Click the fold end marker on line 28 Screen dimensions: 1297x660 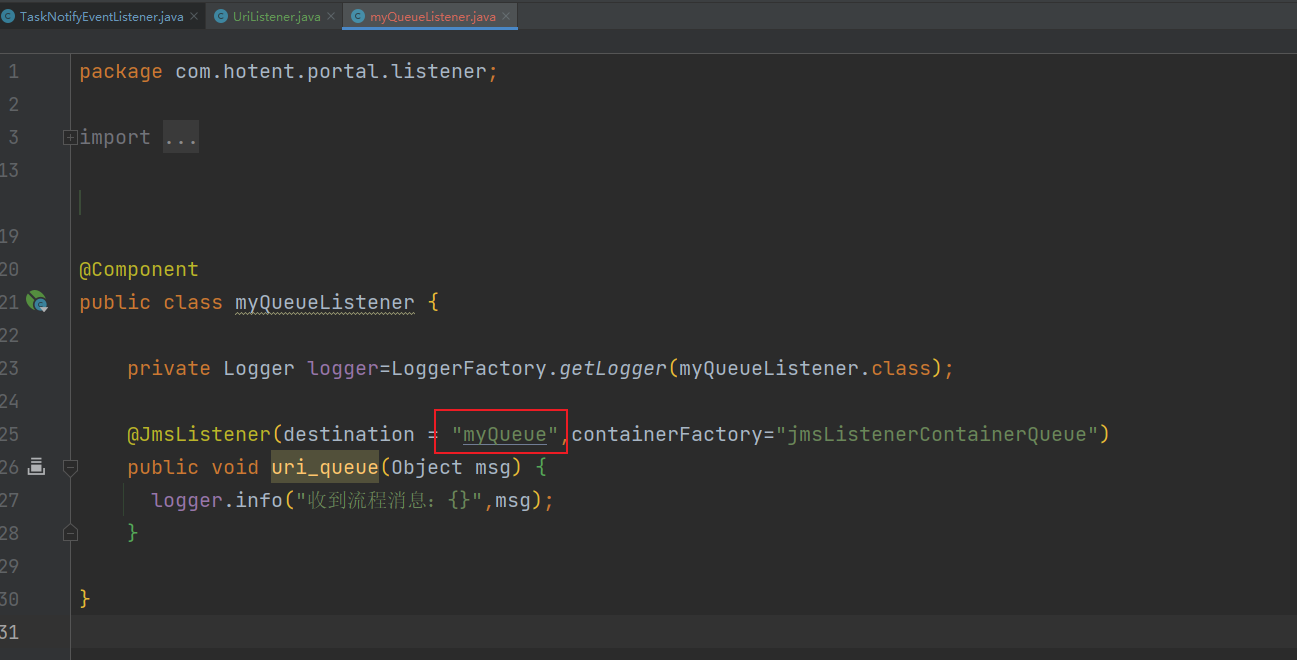70,532
